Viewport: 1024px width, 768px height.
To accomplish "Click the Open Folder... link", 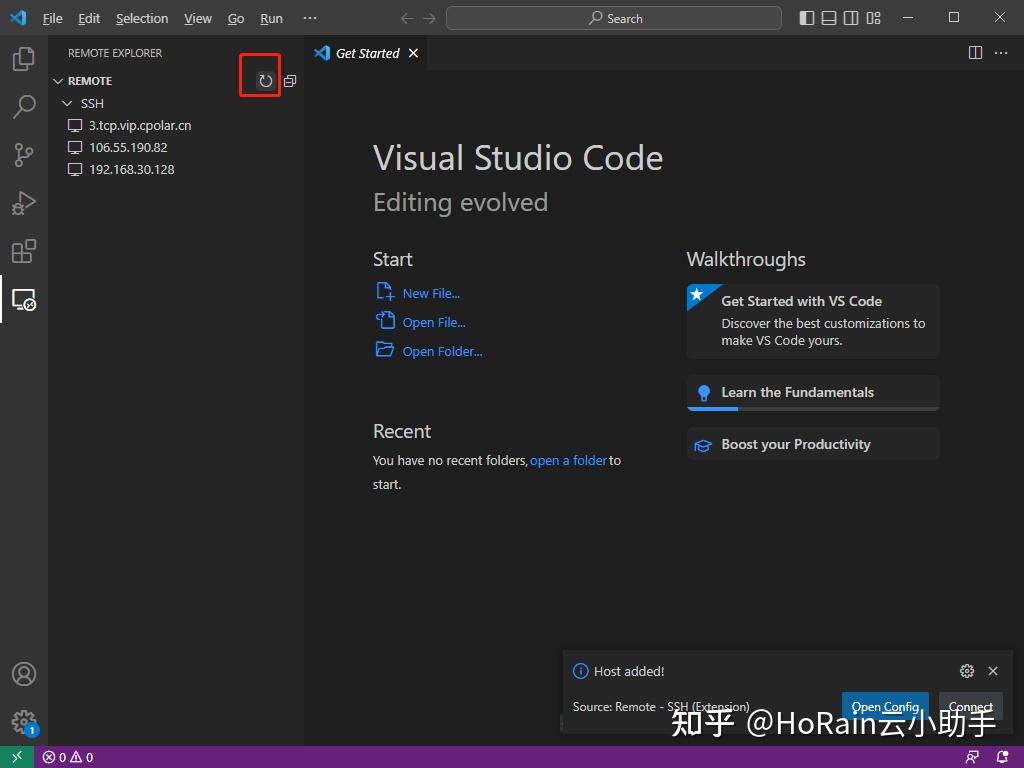I will [442, 351].
